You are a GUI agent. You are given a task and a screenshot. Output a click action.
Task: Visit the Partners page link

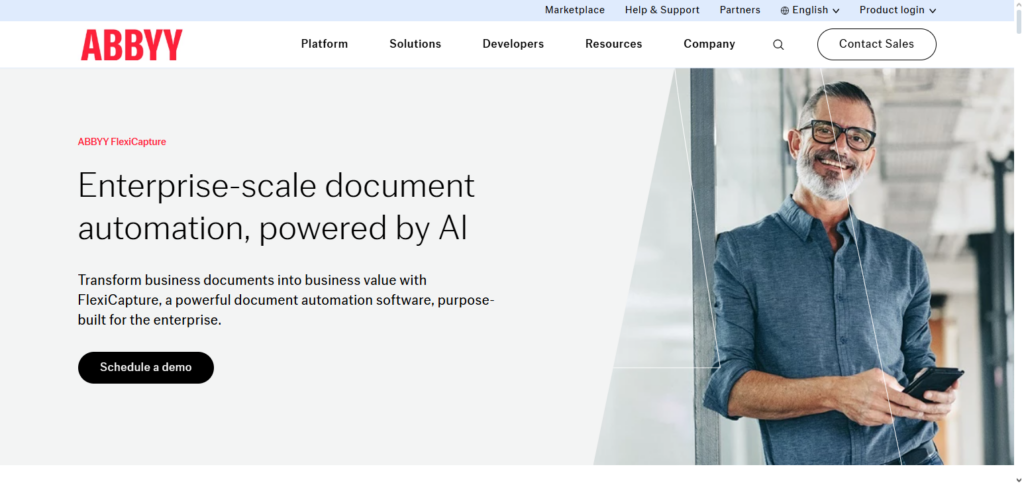point(740,10)
